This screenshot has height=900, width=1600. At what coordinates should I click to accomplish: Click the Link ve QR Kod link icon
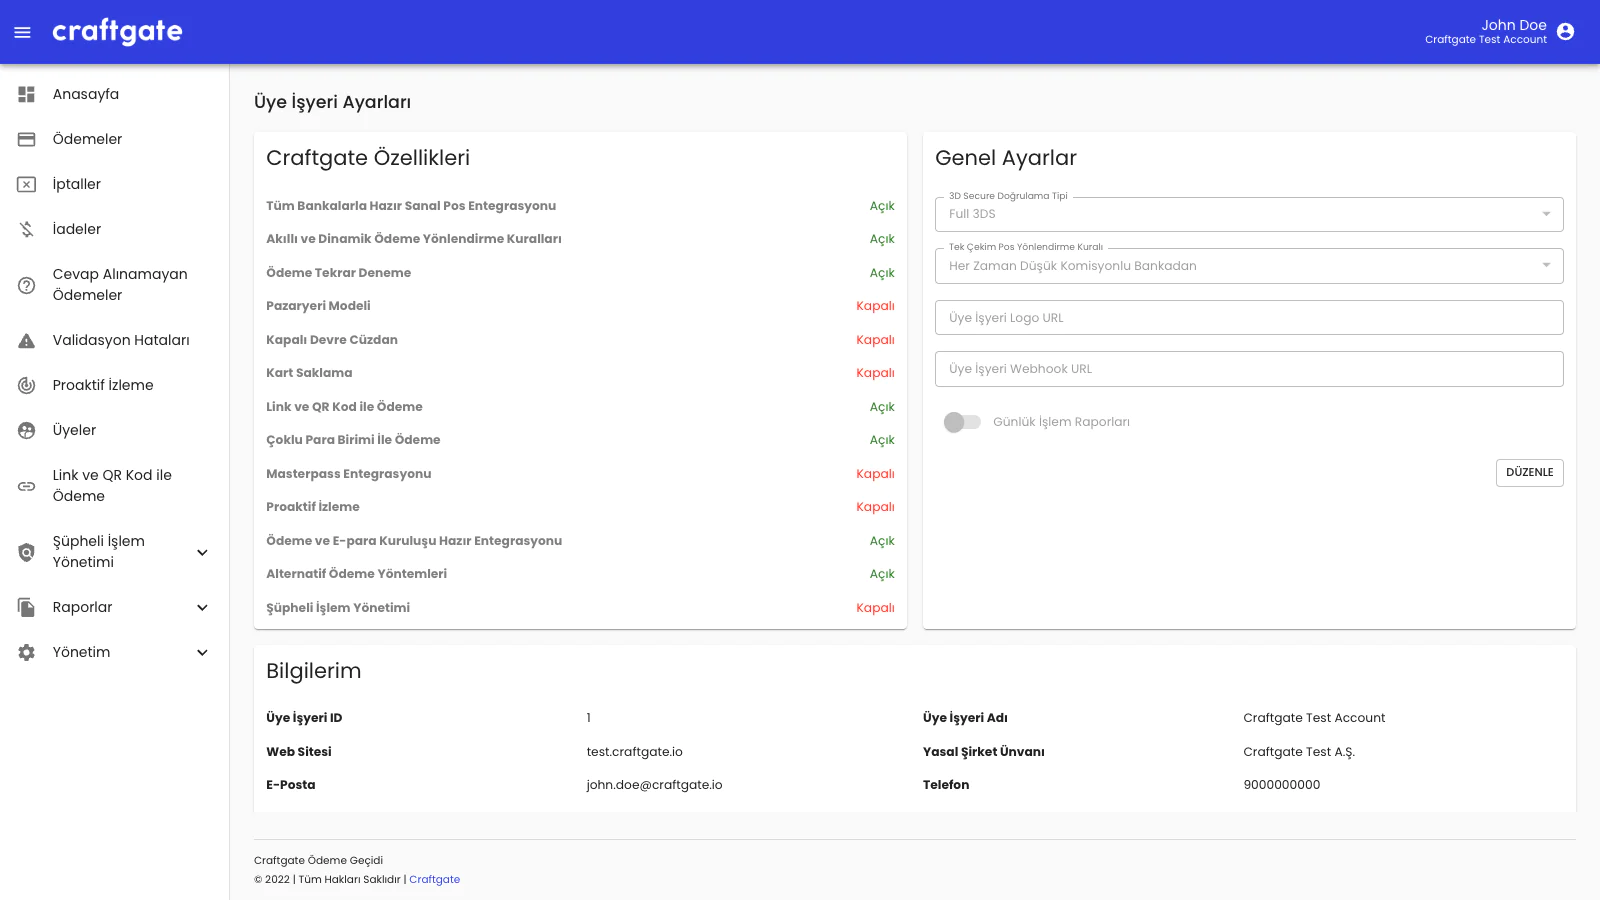(27, 486)
